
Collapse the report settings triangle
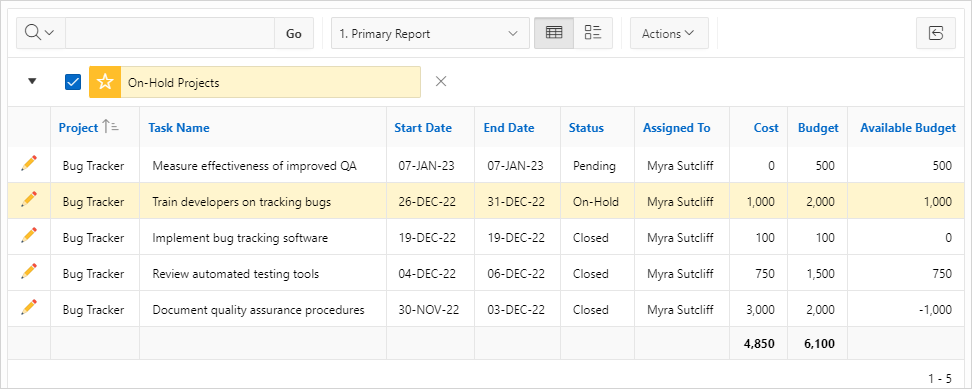point(33,81)
